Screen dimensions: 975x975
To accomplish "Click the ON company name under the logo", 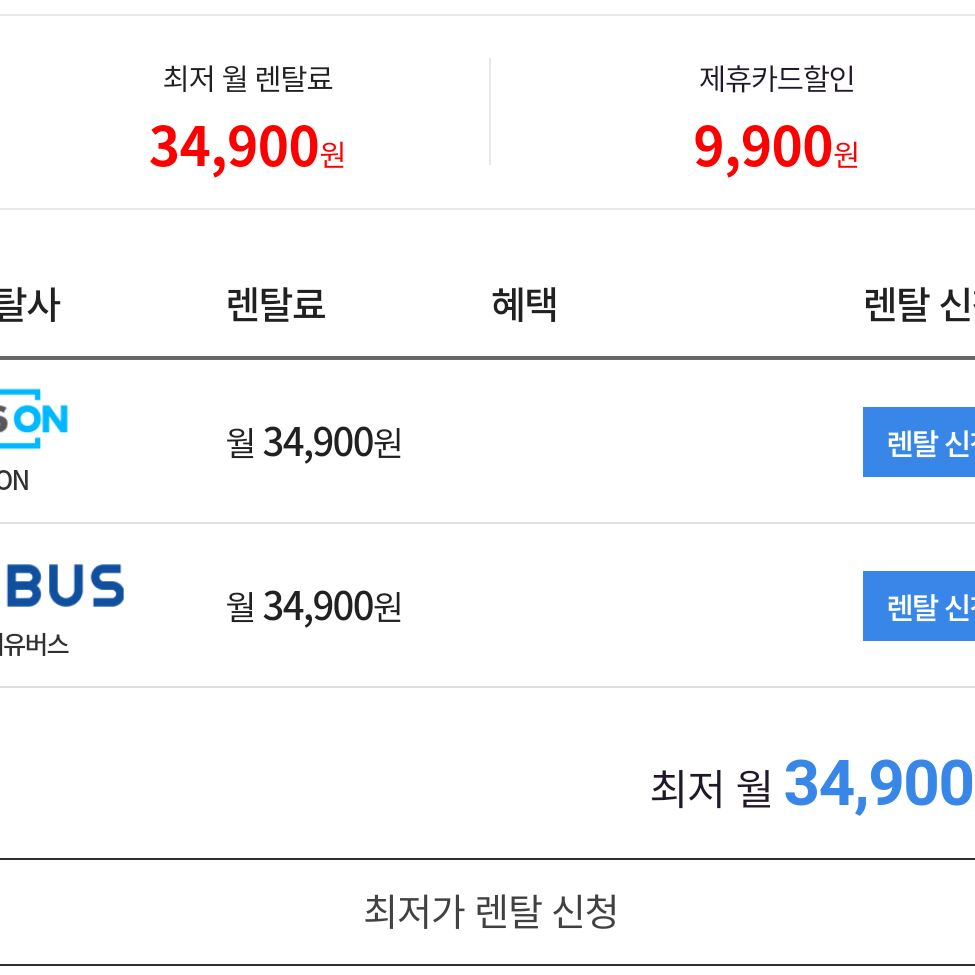I will coord(14,481).
